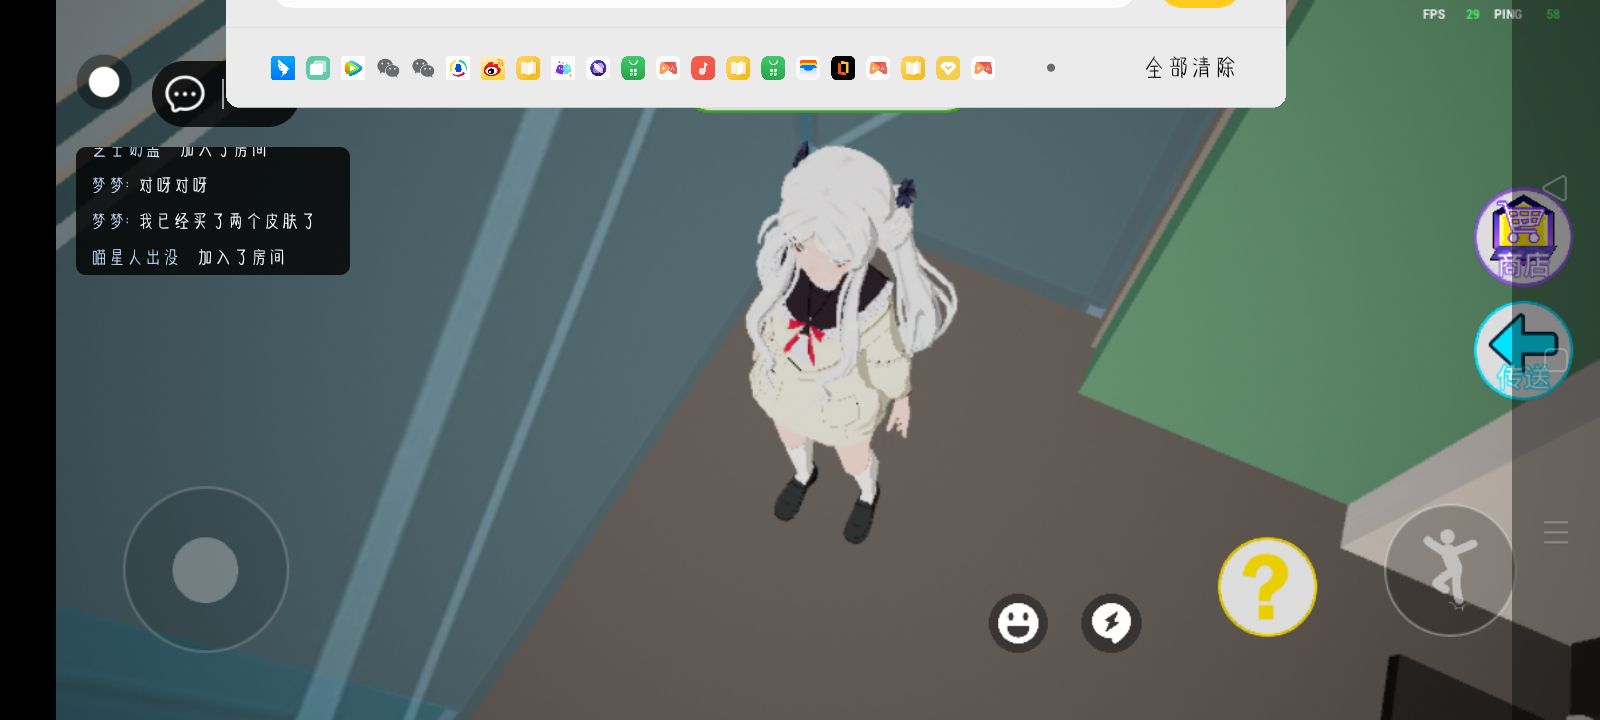This screenshot has height=720, width=1600.
Task: Toggle the white floating record button
Action: (104, 82)
